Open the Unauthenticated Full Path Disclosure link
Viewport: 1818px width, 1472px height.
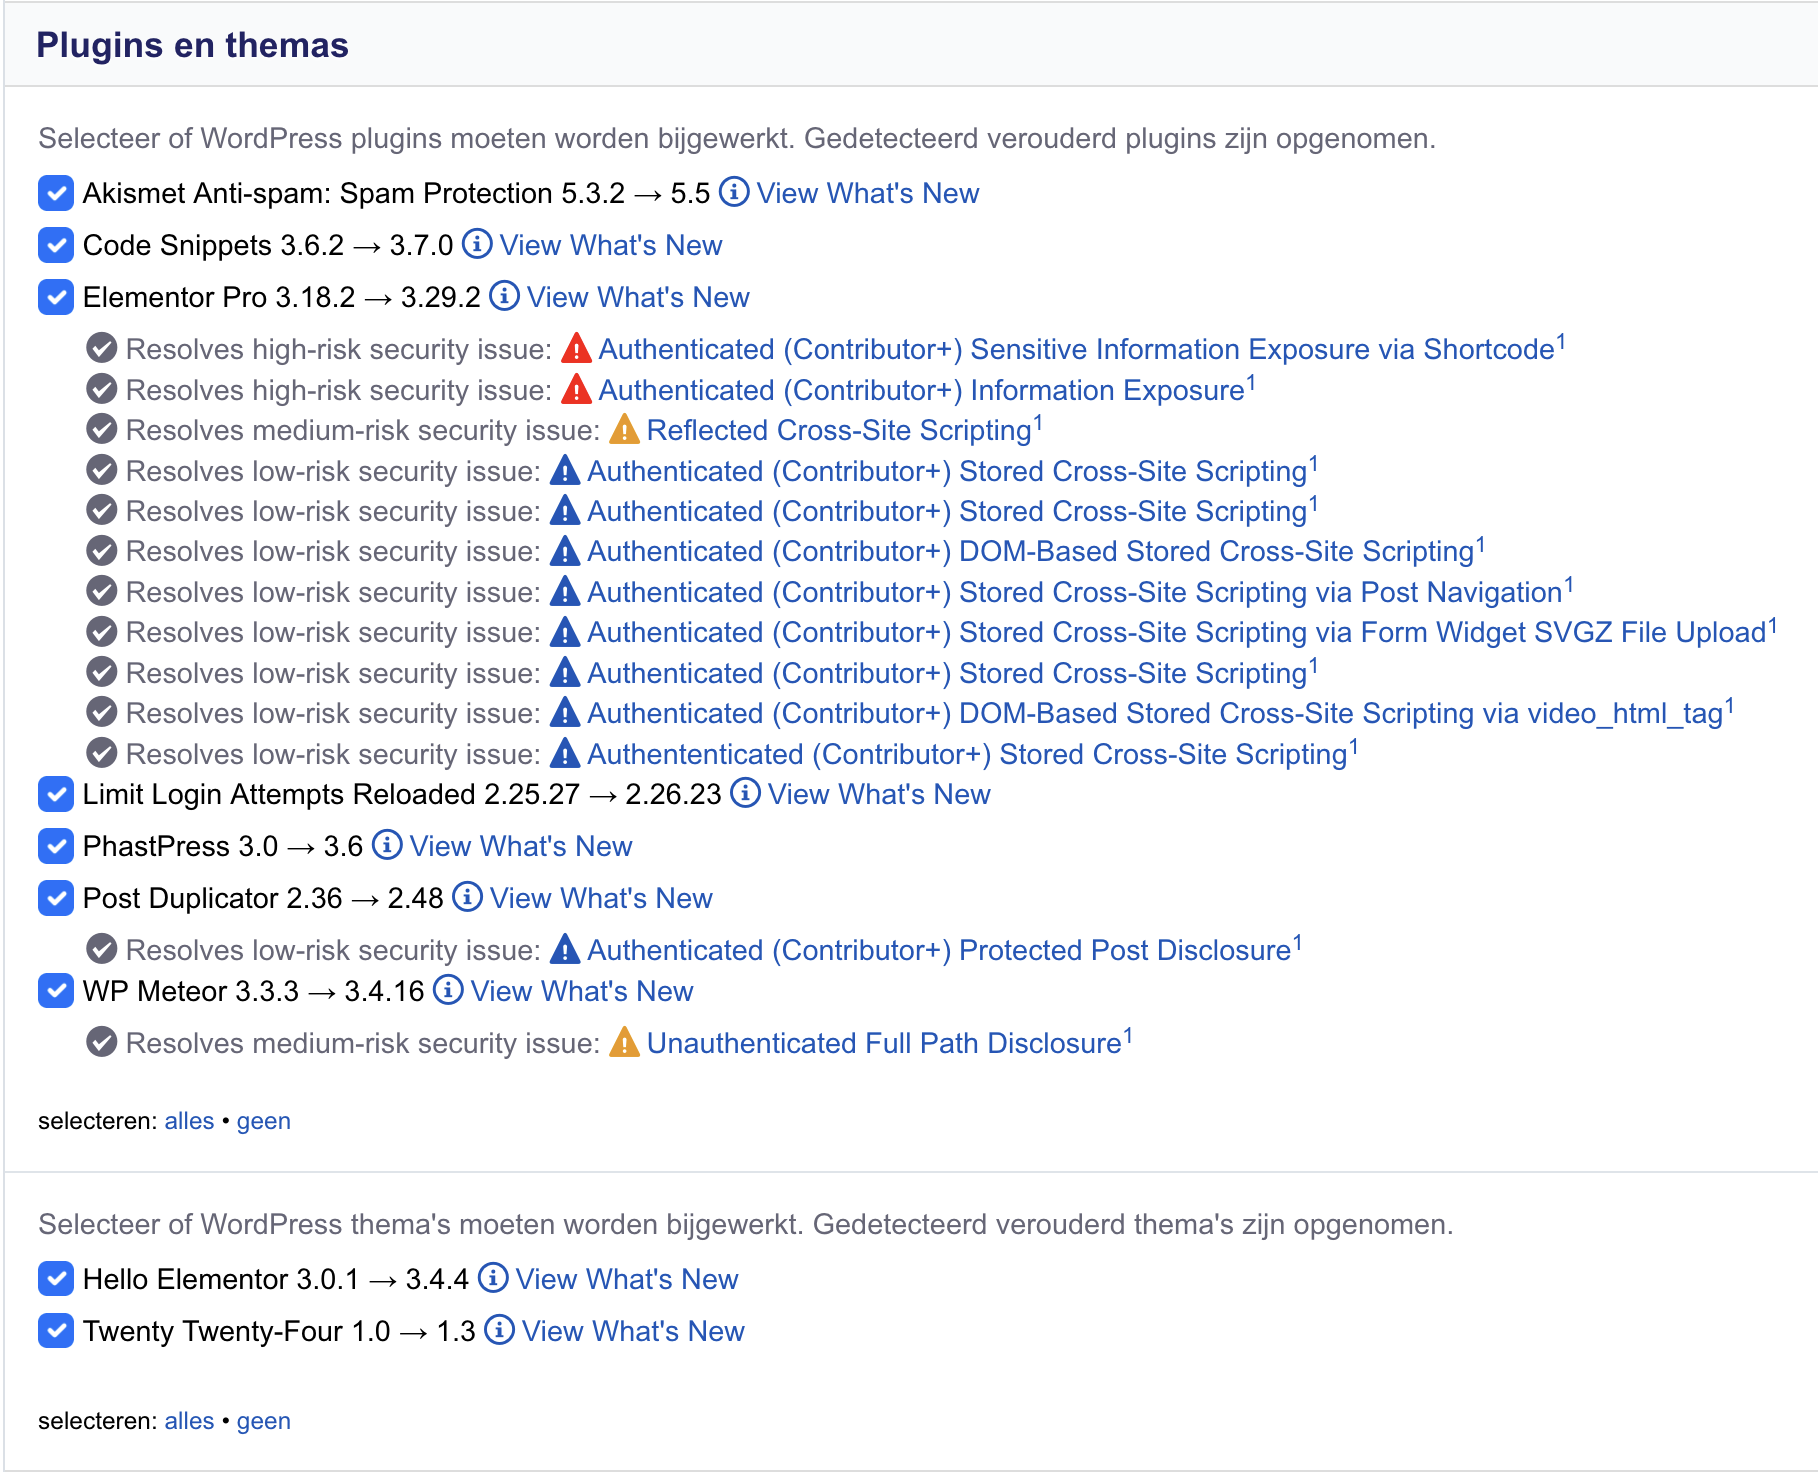(x=883, y=1043)
